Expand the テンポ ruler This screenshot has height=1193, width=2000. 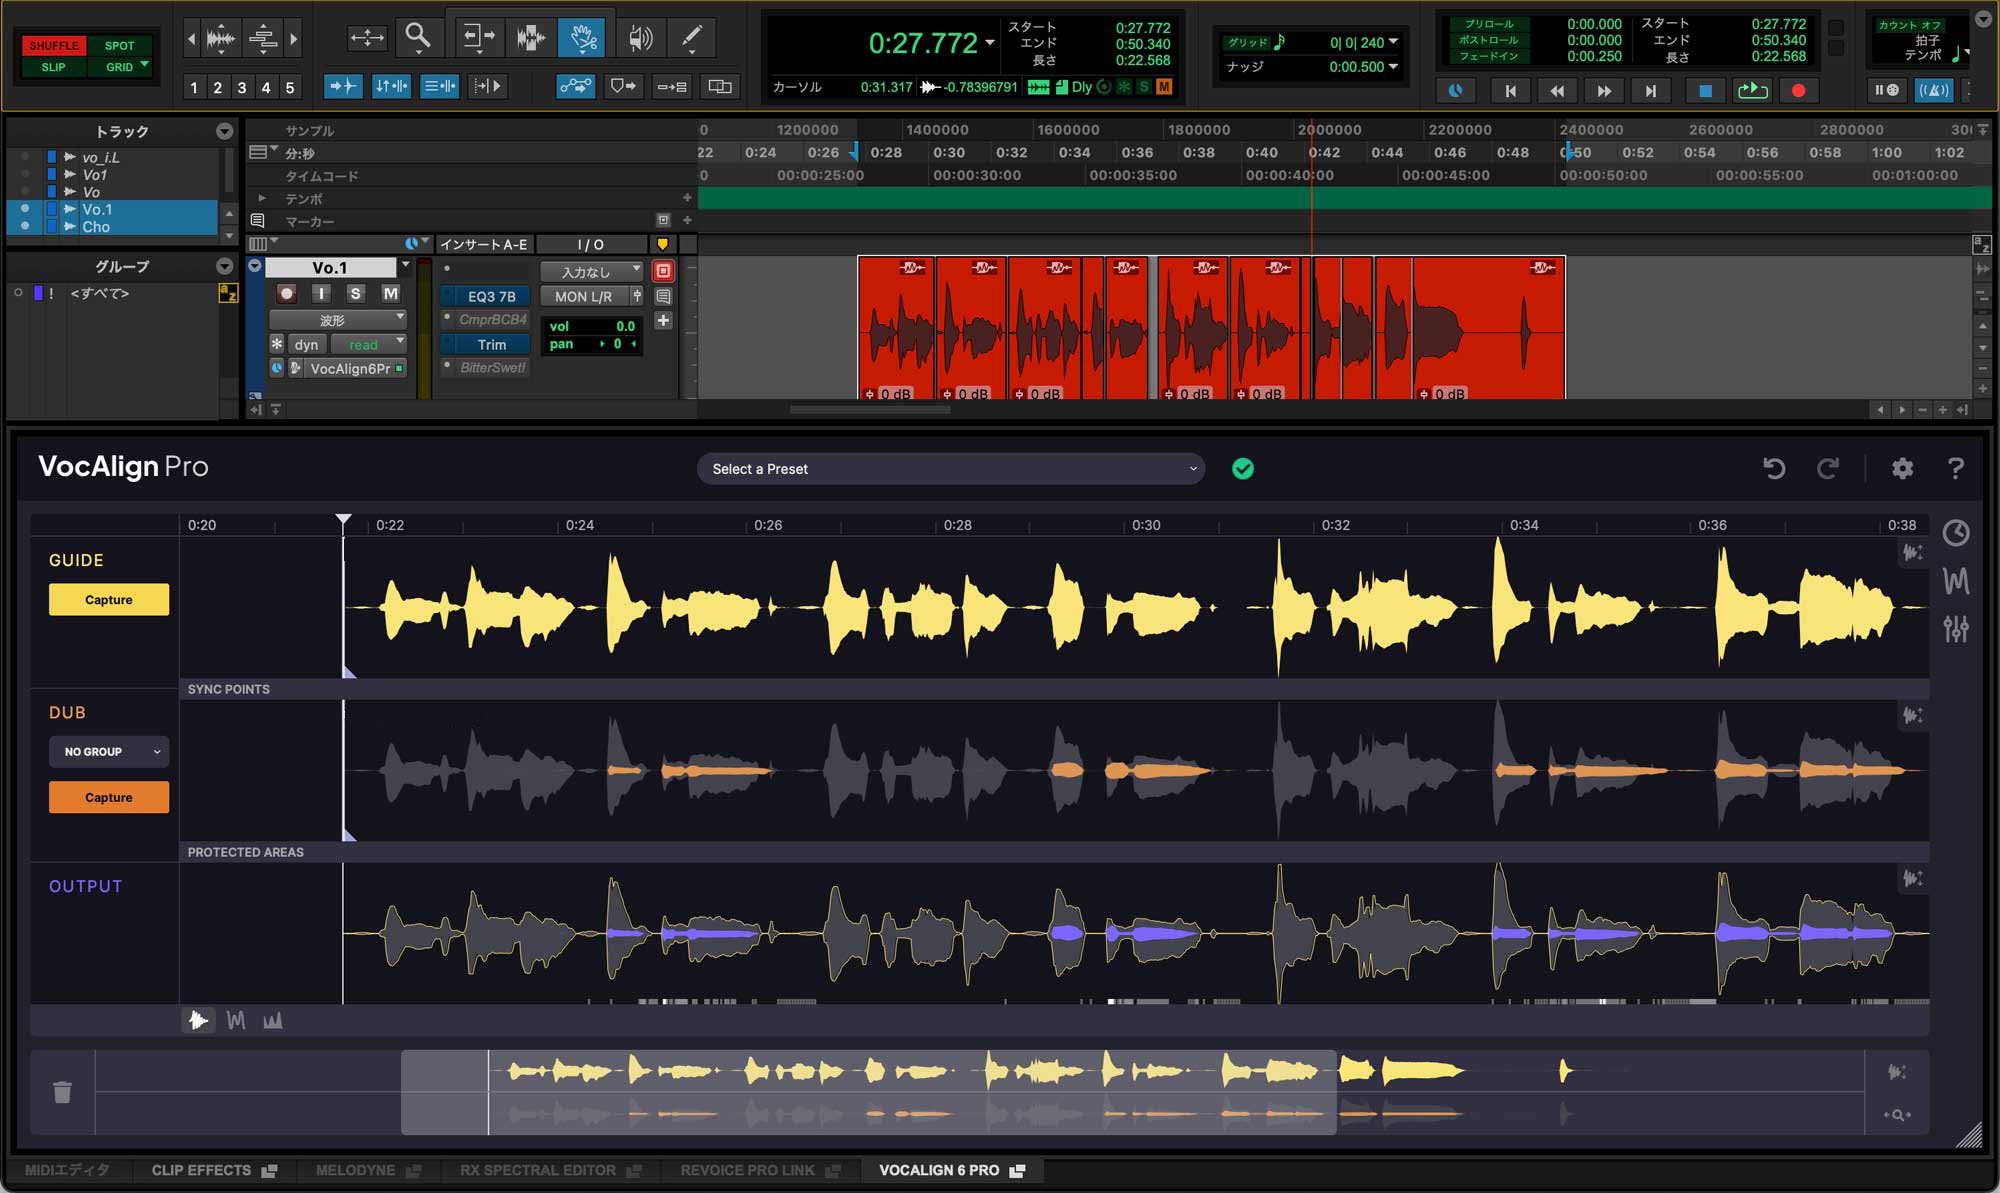pos(262,198)
